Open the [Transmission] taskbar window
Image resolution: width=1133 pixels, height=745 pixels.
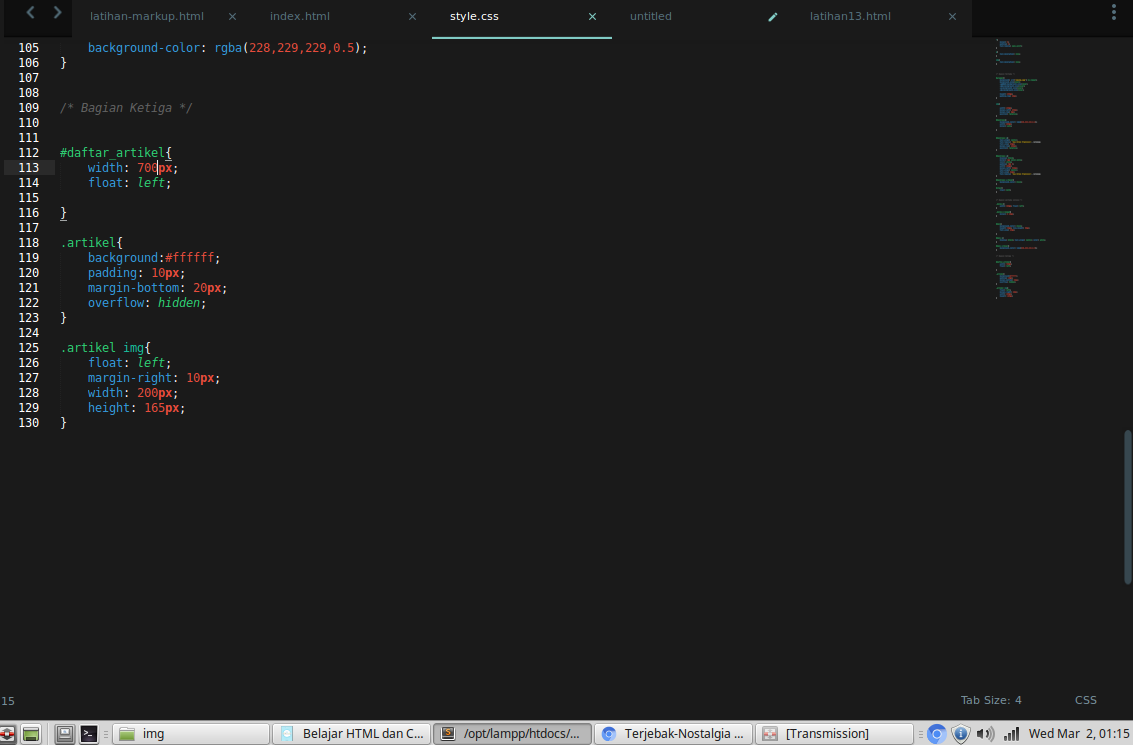pos(835,734)
